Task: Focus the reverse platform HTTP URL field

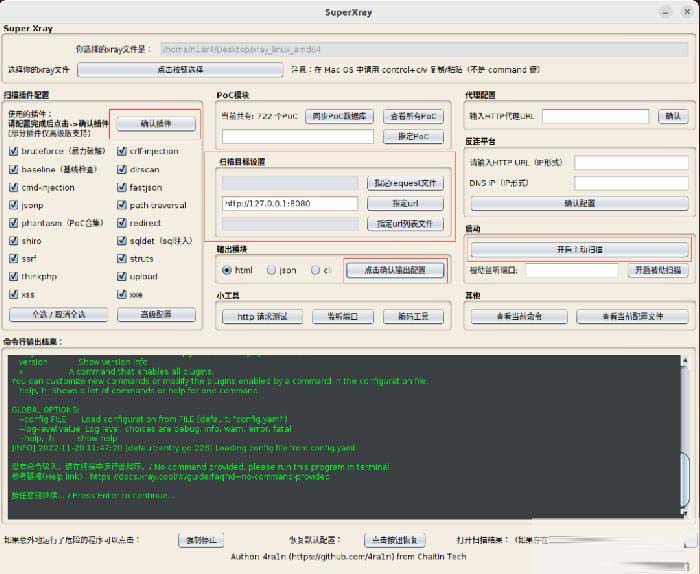Action: pos(631,162)
